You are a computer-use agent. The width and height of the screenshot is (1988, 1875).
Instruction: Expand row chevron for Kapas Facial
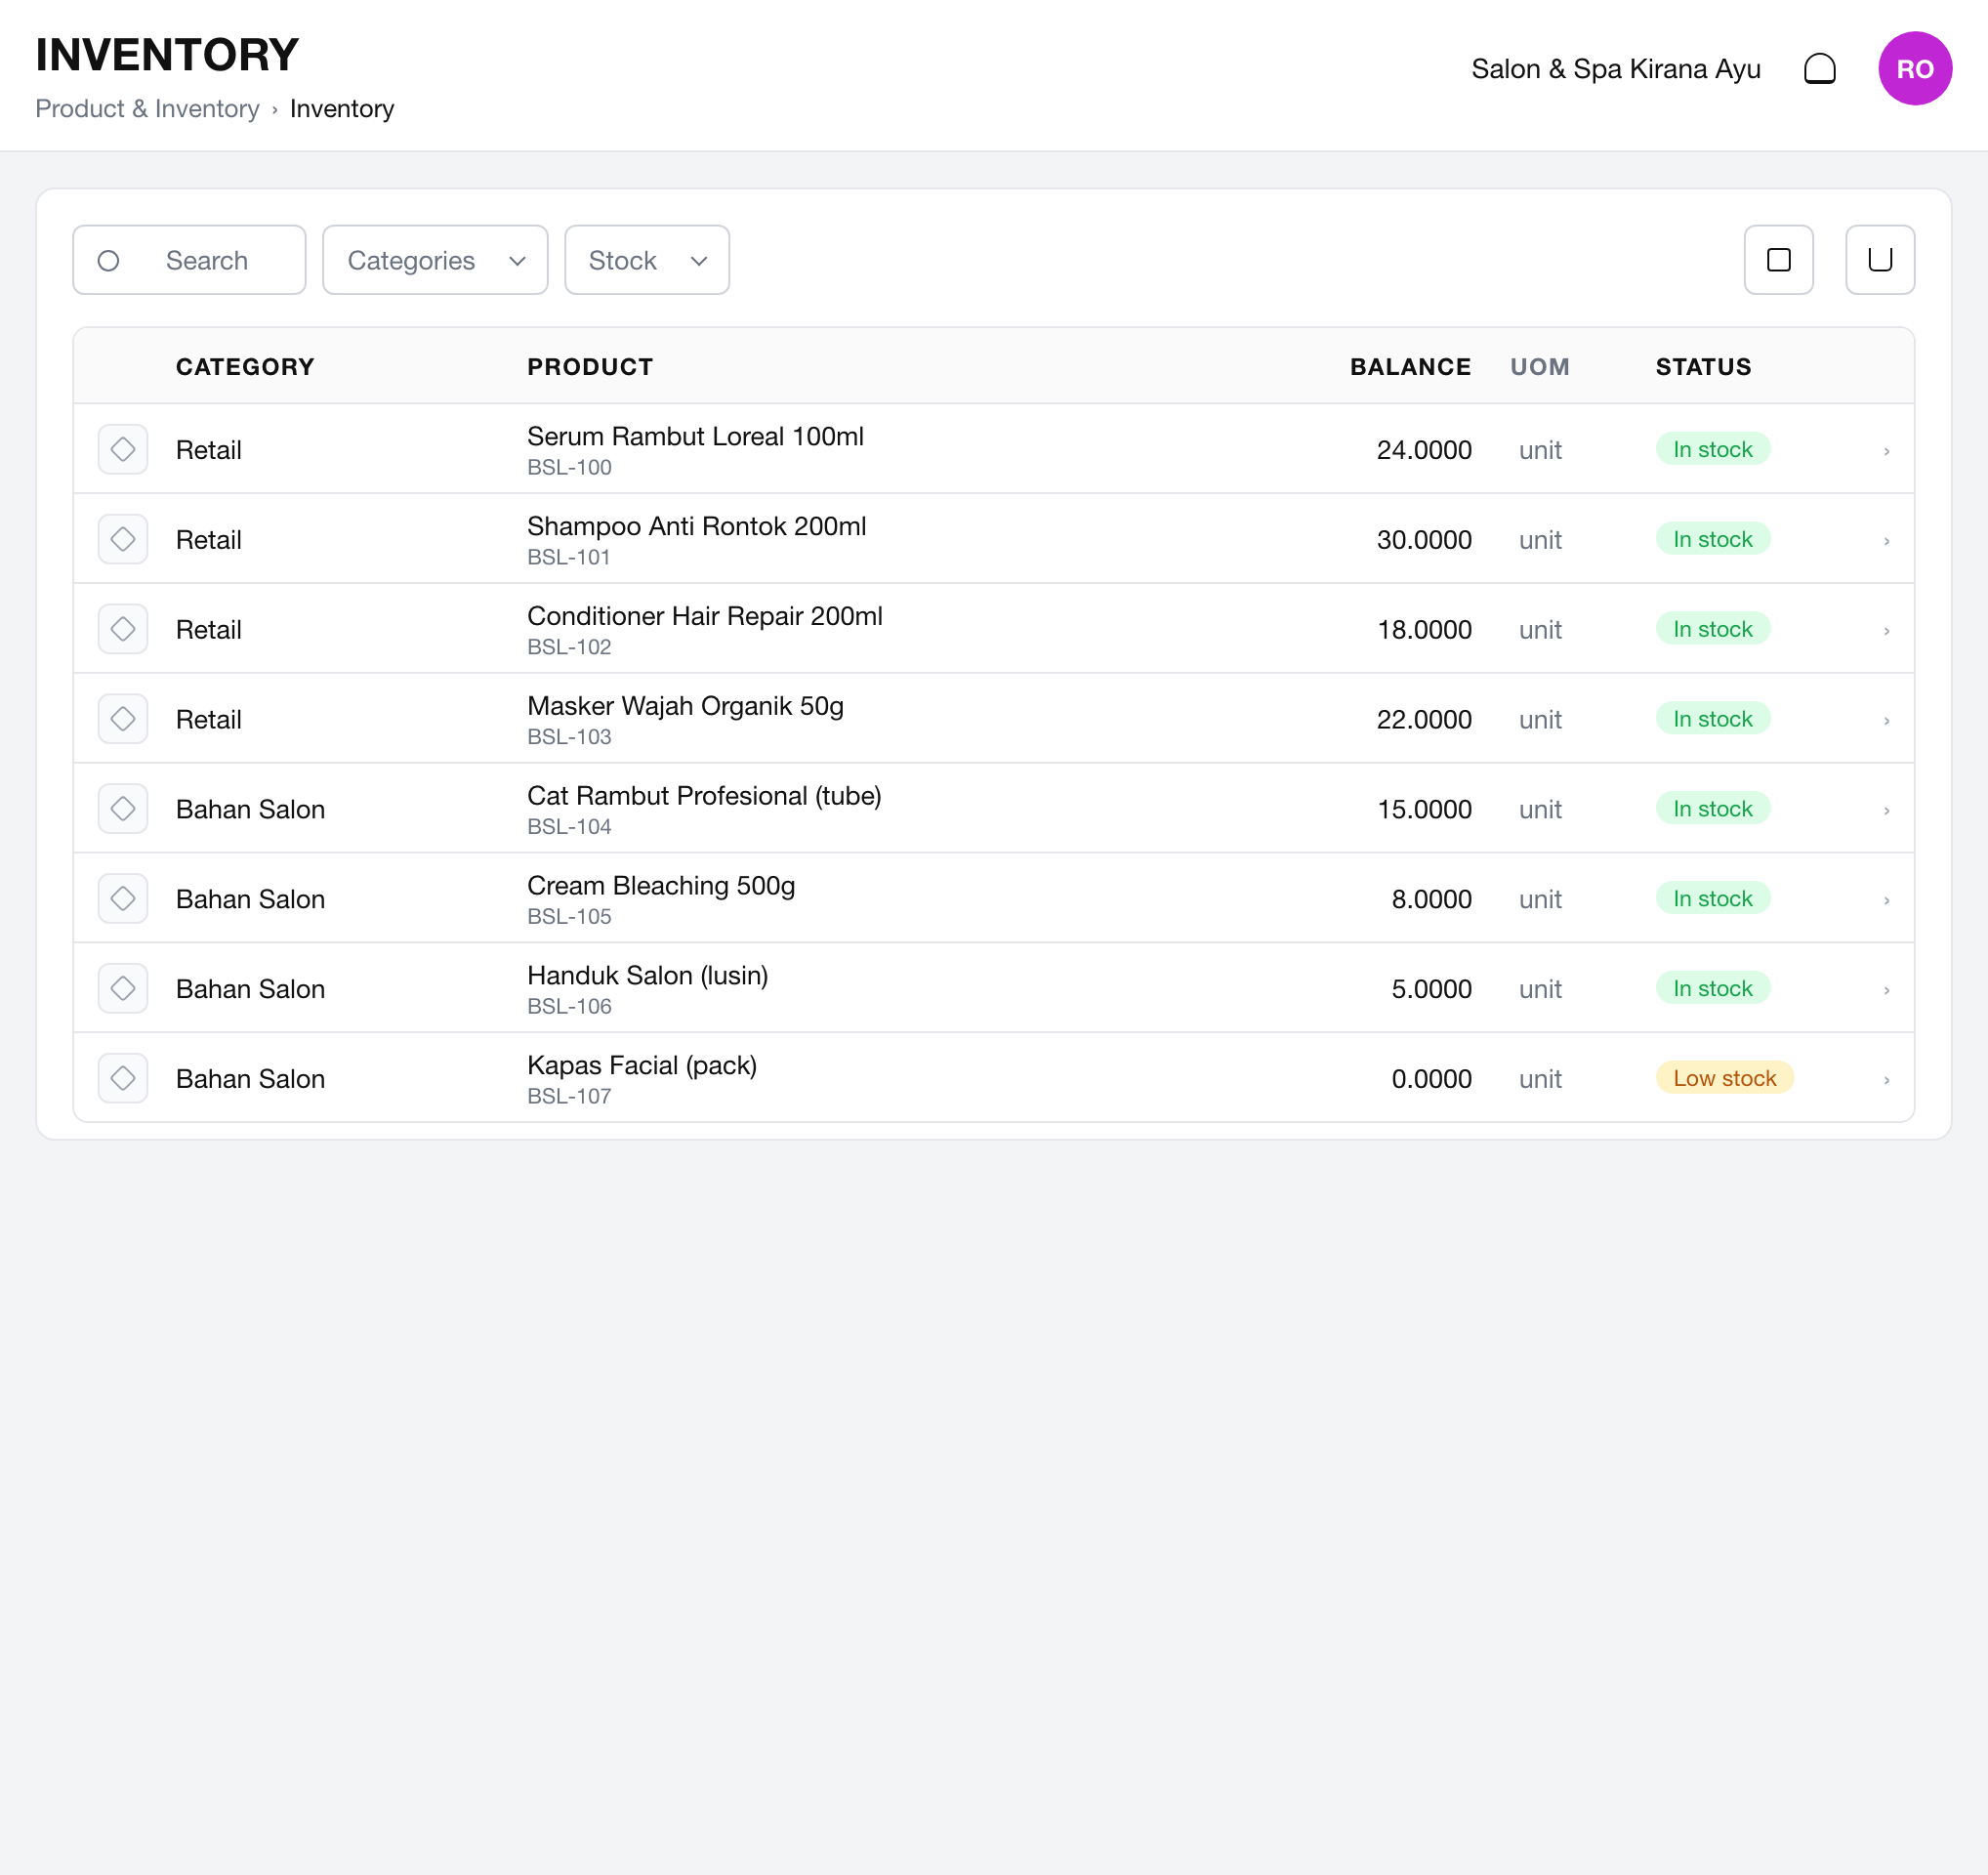pyautogui.click(x=1886, y=1080)
